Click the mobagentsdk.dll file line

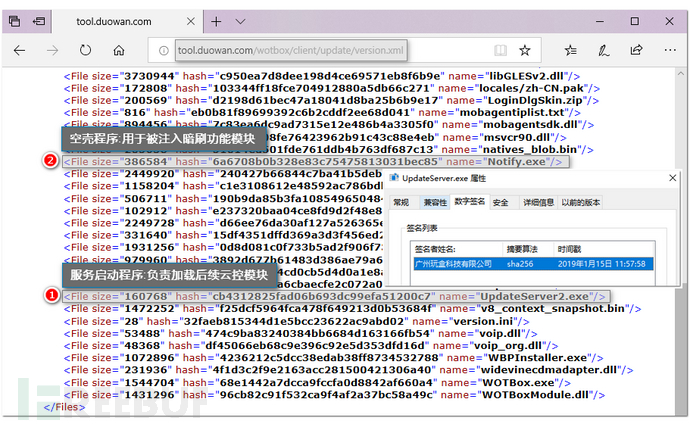coord(329,125)
